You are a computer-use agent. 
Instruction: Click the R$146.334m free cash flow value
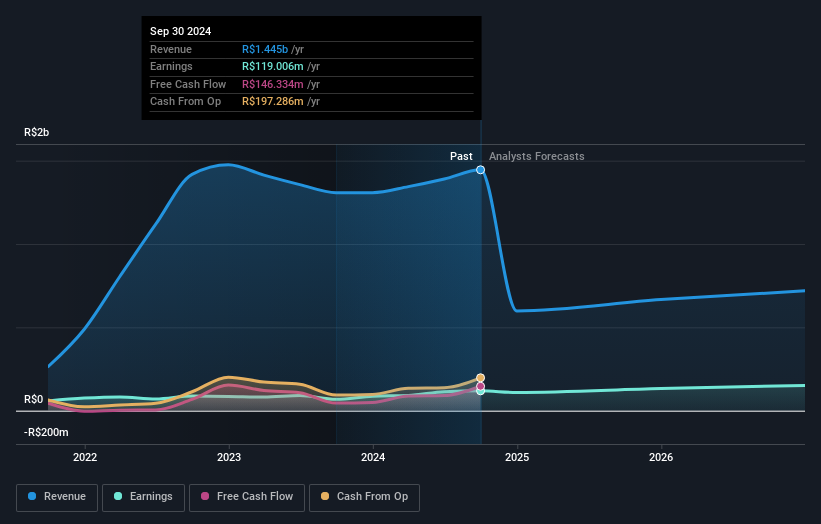click(273, 84)
